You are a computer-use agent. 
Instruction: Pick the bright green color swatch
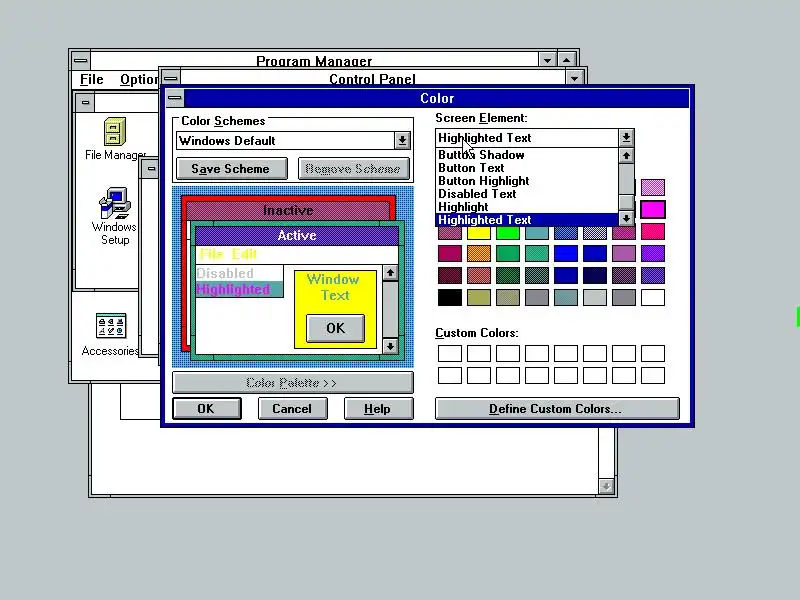pyautogui.click(x=508, y=233)
